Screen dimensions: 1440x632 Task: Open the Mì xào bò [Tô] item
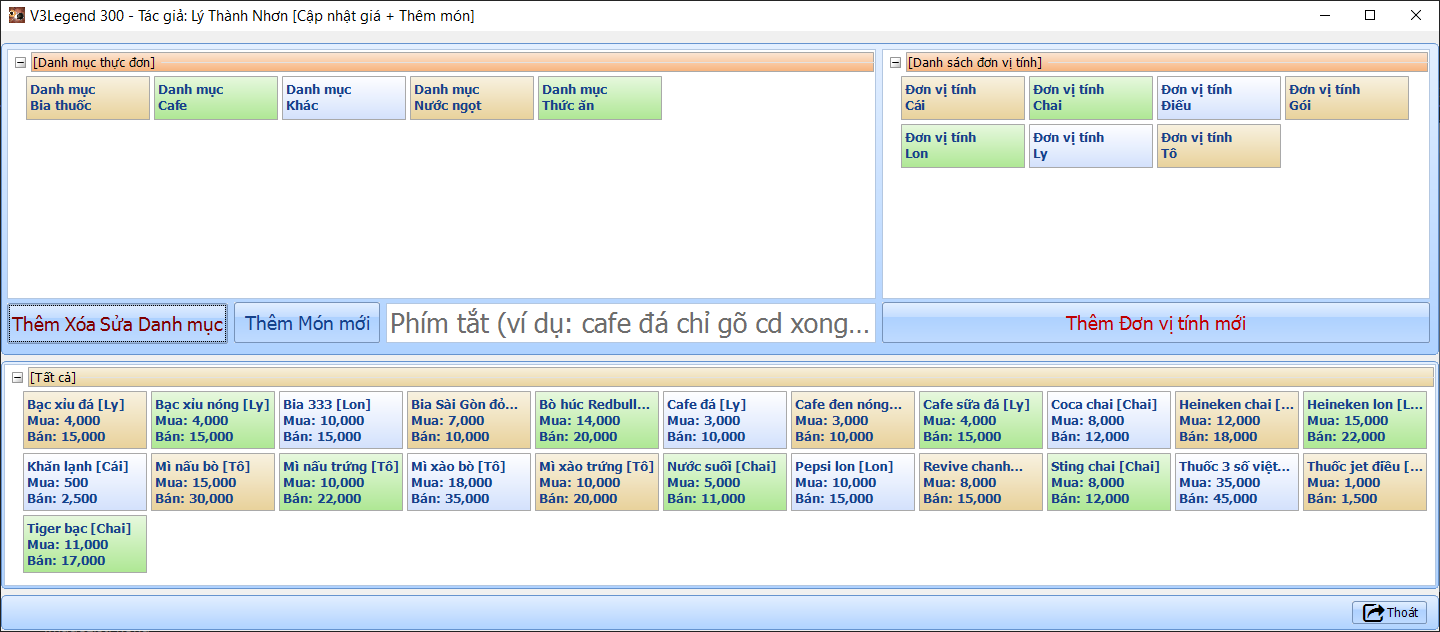469,482
